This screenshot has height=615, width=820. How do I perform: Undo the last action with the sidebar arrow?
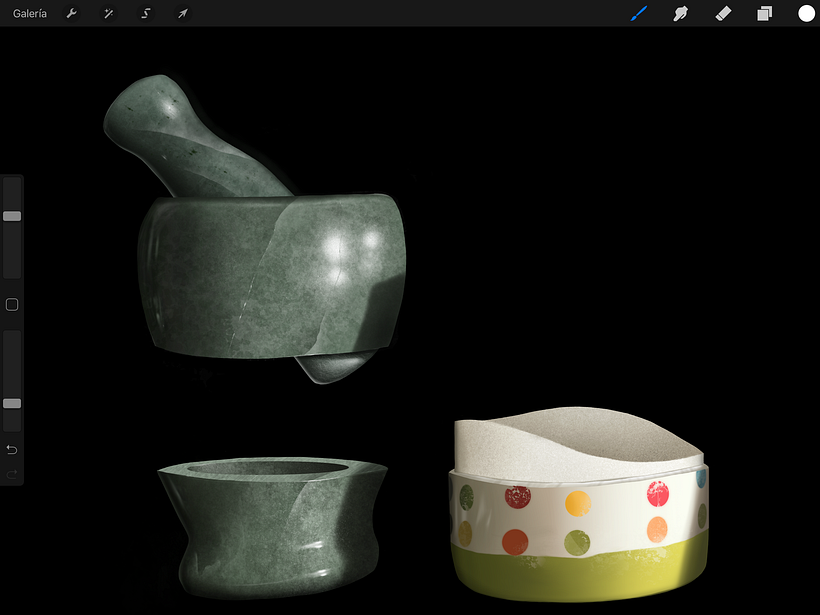click(x=12, y=449)
